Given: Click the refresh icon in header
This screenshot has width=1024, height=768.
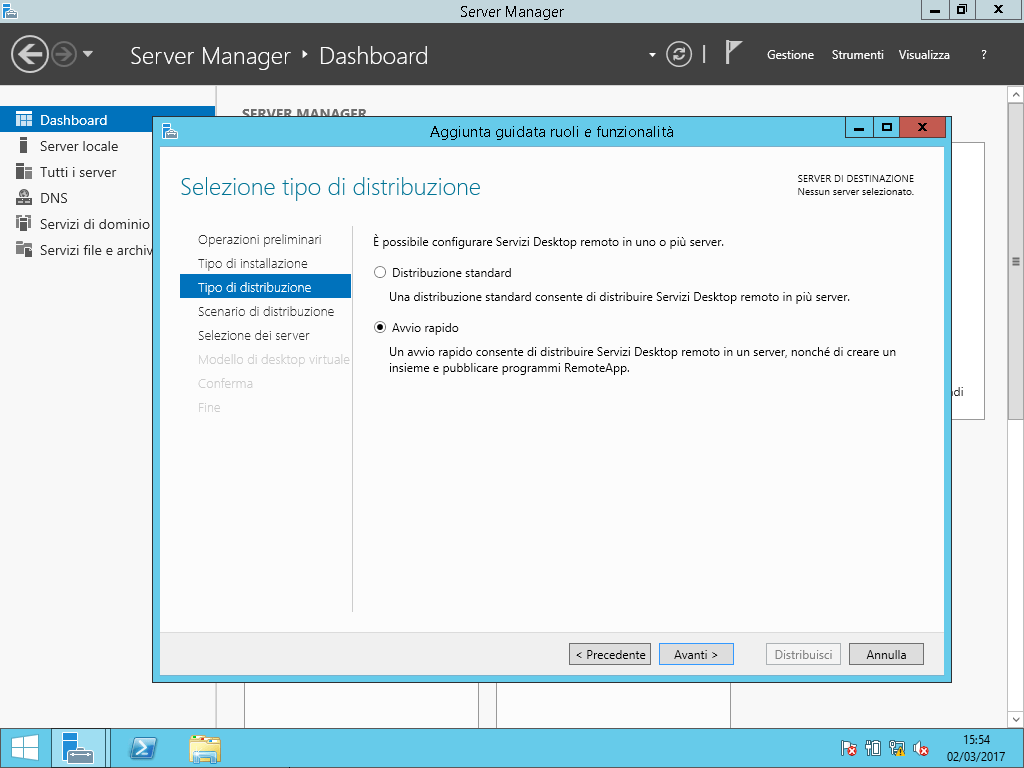Looking at the screenshot, I should click(x=679, y=54).
